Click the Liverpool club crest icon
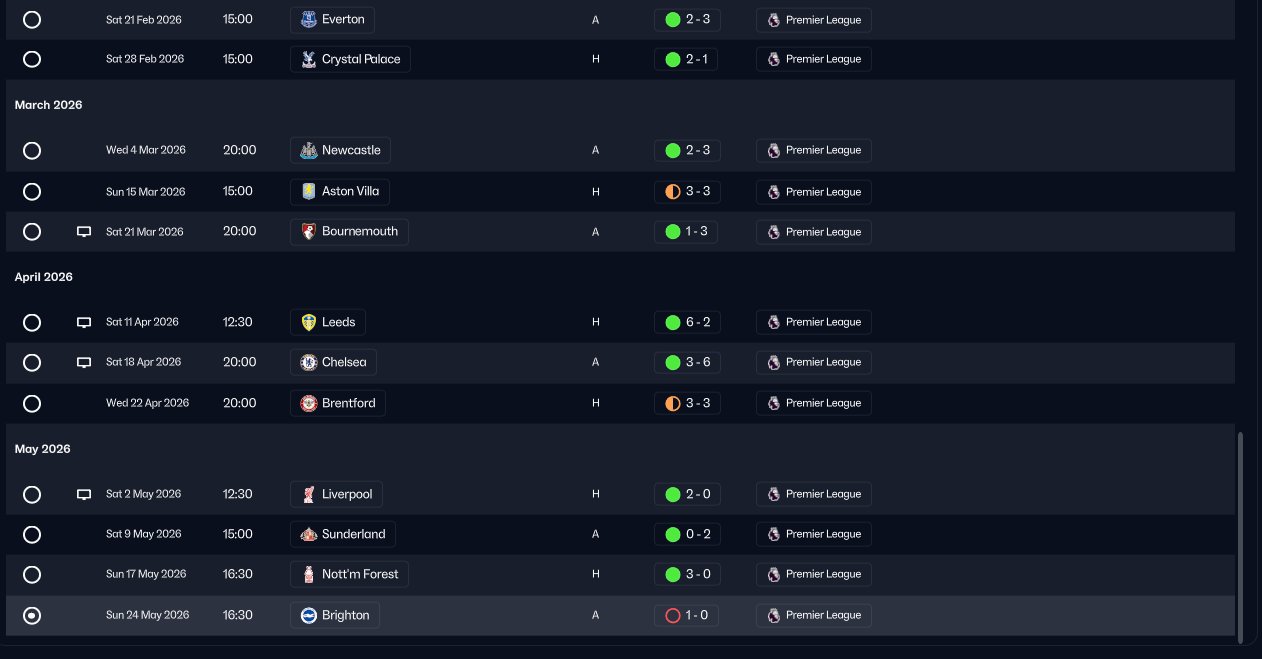The height and width of the screenshot is (659, 1262). 309,494
